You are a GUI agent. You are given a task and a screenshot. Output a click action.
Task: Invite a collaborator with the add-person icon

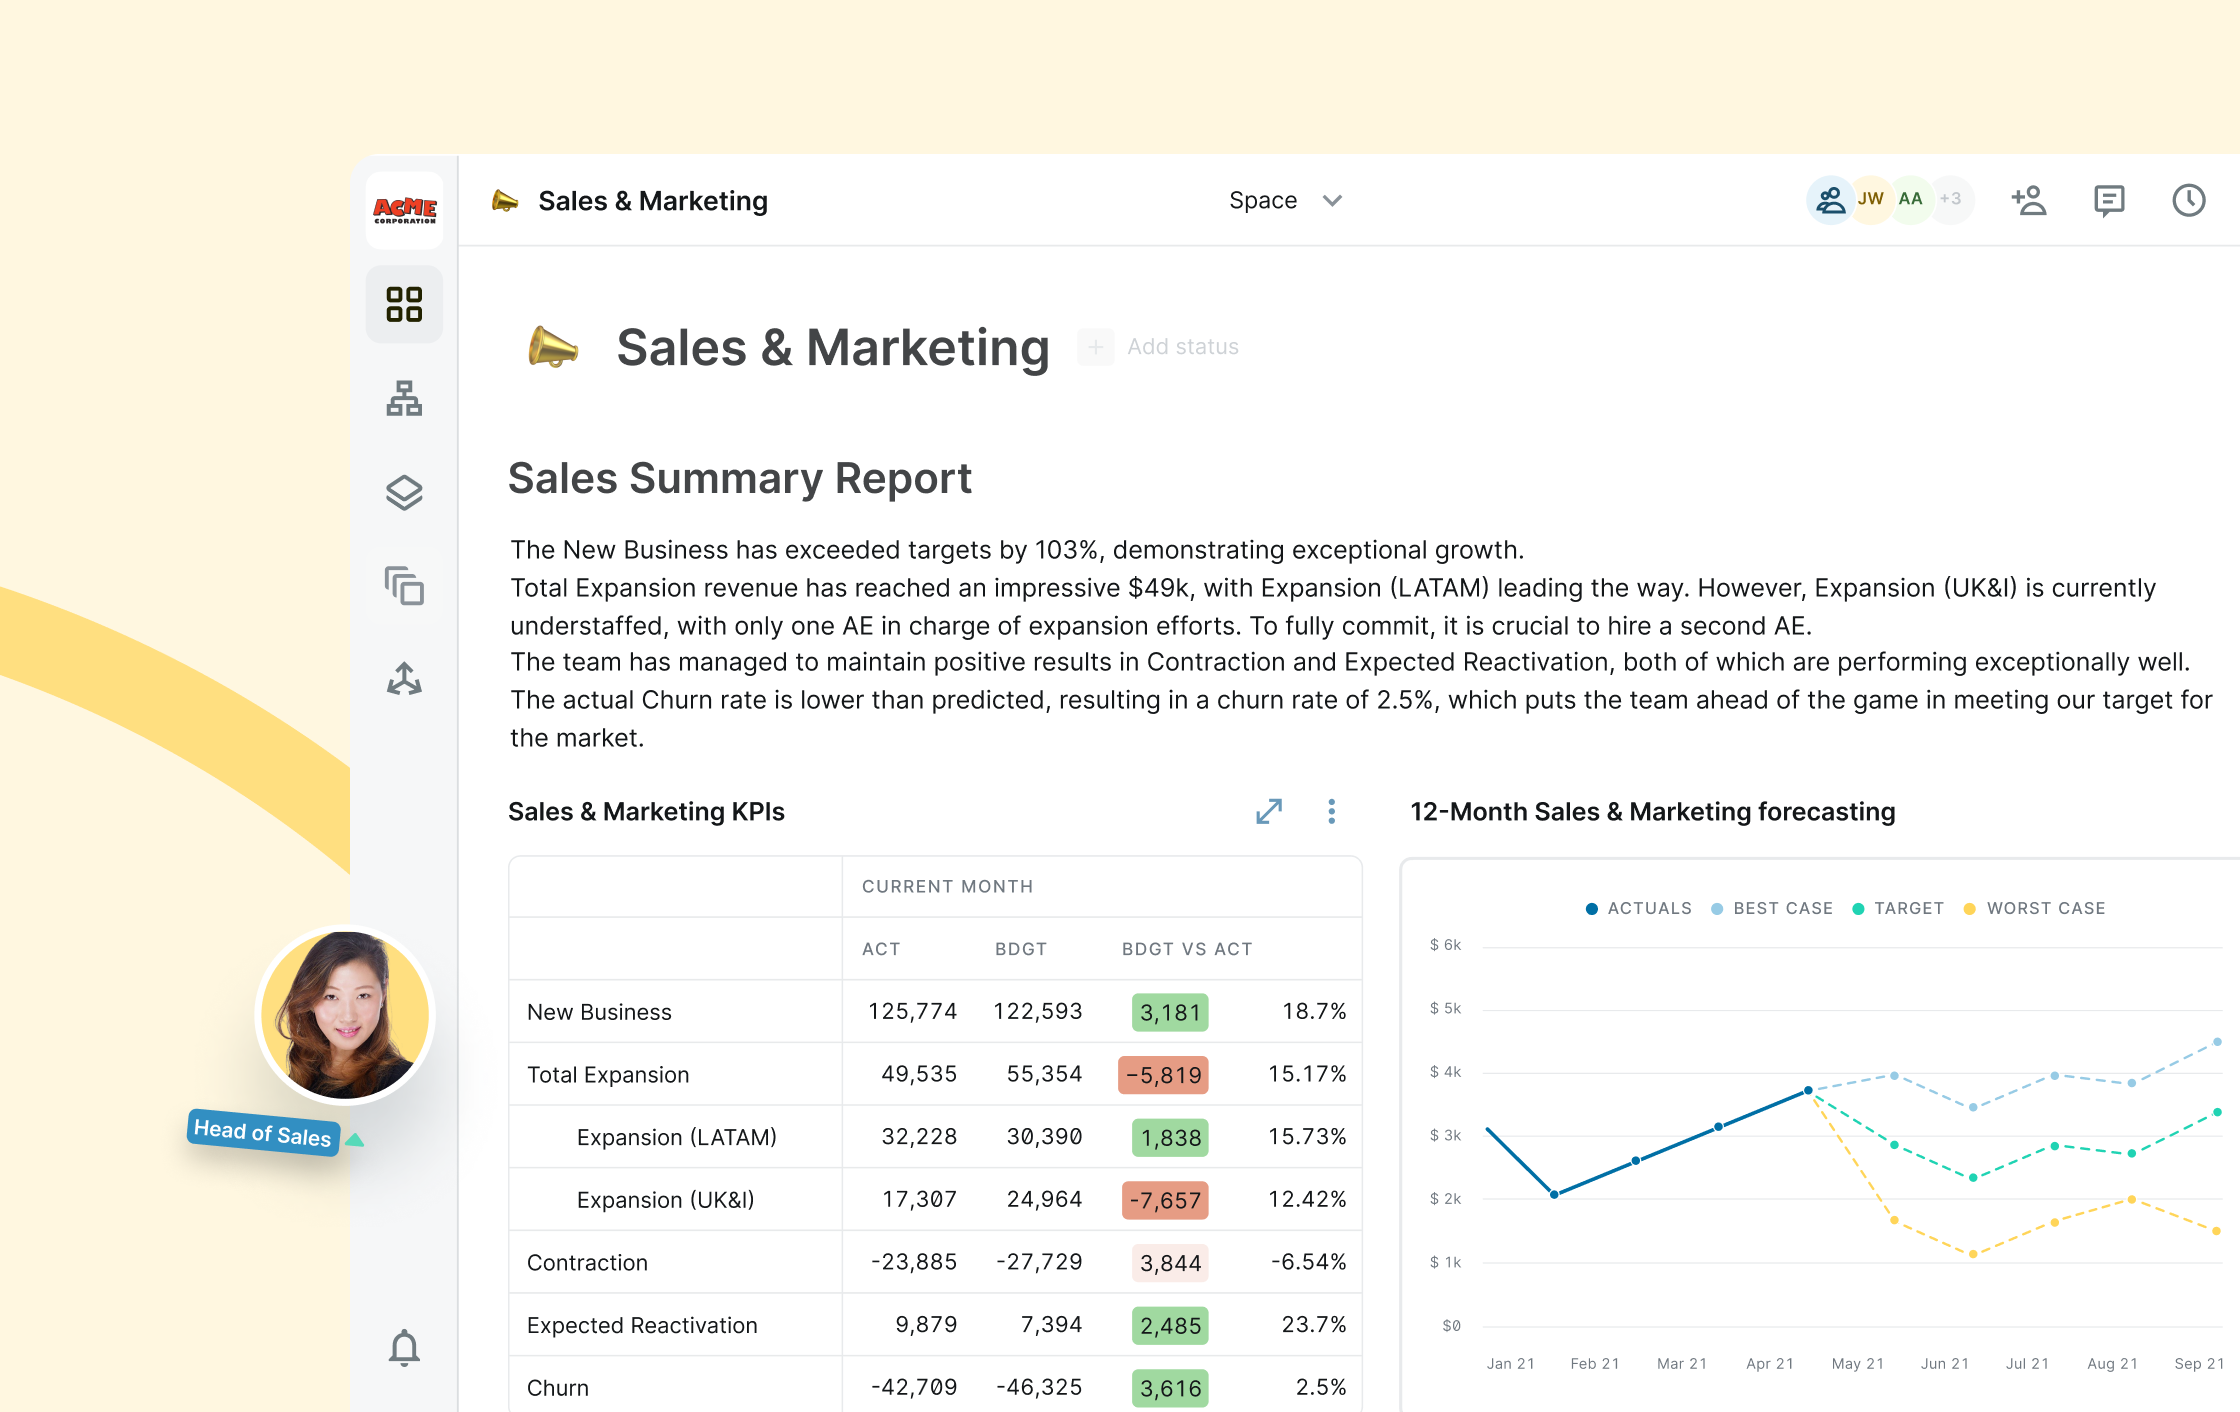click(2028, 200)
